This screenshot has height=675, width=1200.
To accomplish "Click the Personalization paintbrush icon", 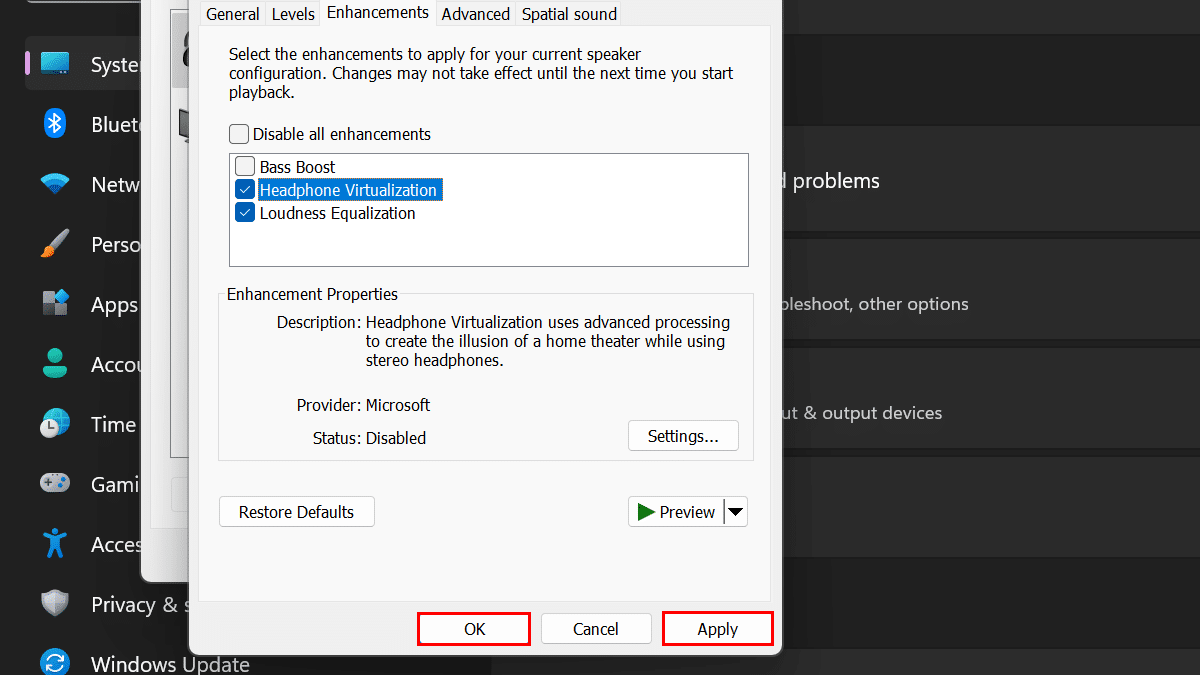I will pyautogui.click(x=55, y=244).
